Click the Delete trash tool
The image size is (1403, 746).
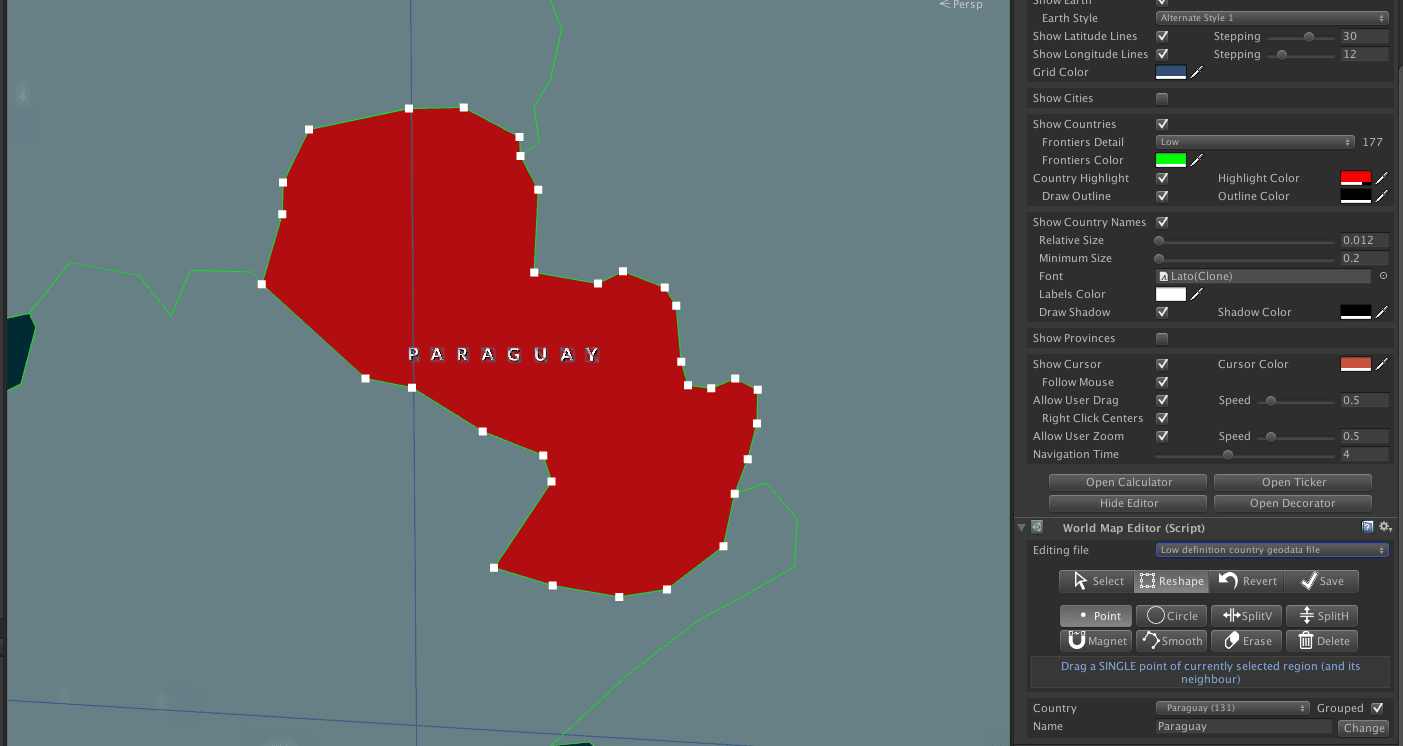tap(1322, 641)
